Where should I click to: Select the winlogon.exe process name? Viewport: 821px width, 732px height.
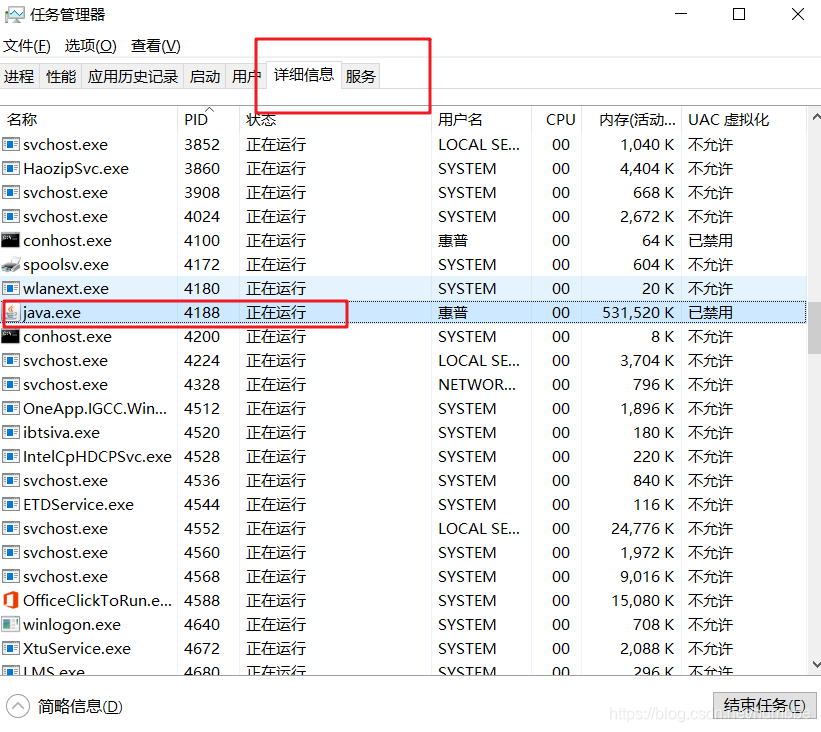[72, 625]
